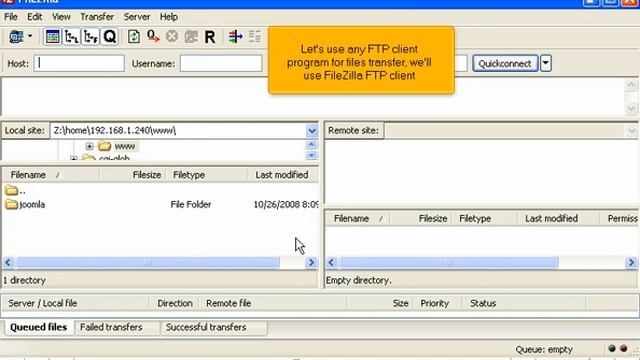Toggle processing of the transfer queue
This screenshot has height=360, width=640.
(153, 37)
